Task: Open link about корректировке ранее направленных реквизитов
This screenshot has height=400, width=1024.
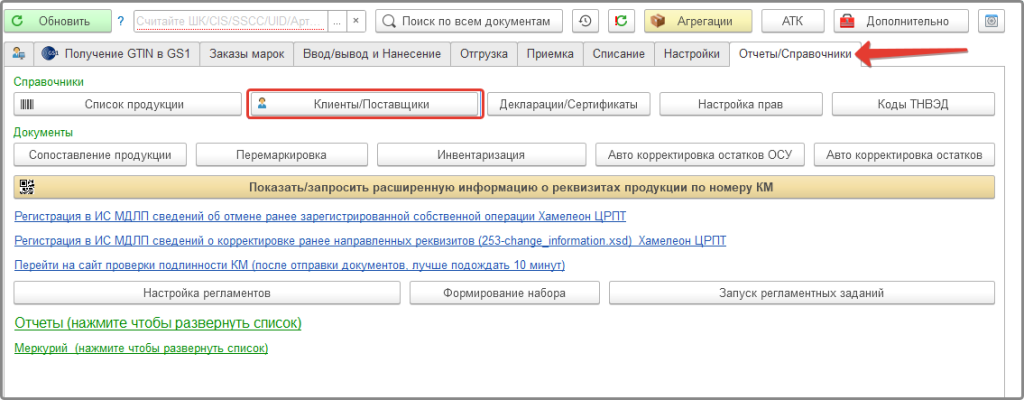Action: coord(370,241)
